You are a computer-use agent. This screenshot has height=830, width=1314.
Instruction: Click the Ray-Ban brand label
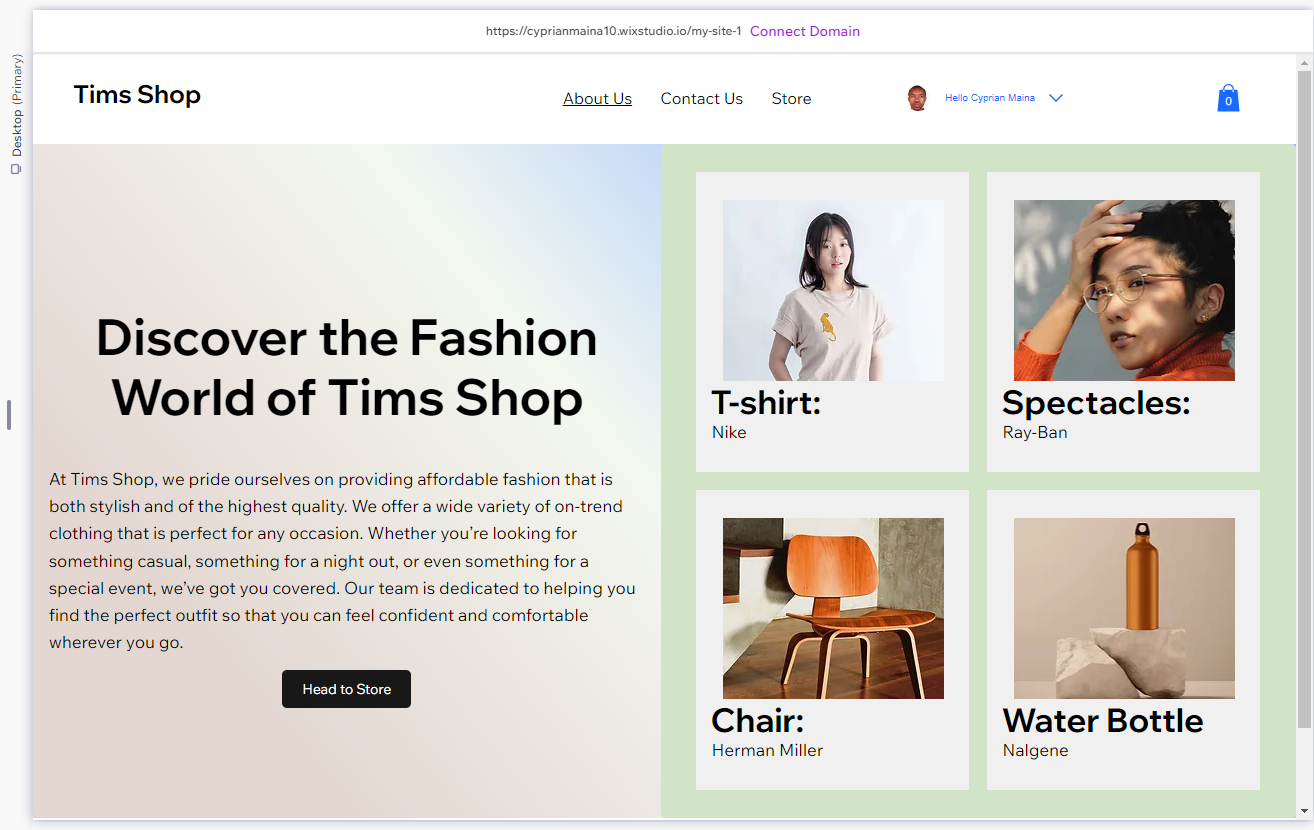[1035, 432]
